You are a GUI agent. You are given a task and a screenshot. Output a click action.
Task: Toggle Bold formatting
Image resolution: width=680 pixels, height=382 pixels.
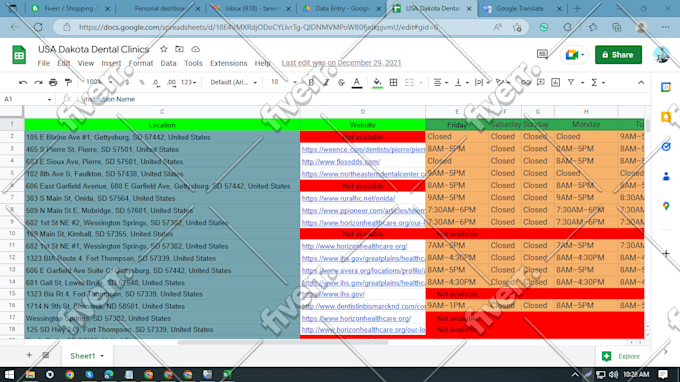click(x=311, y=82)
